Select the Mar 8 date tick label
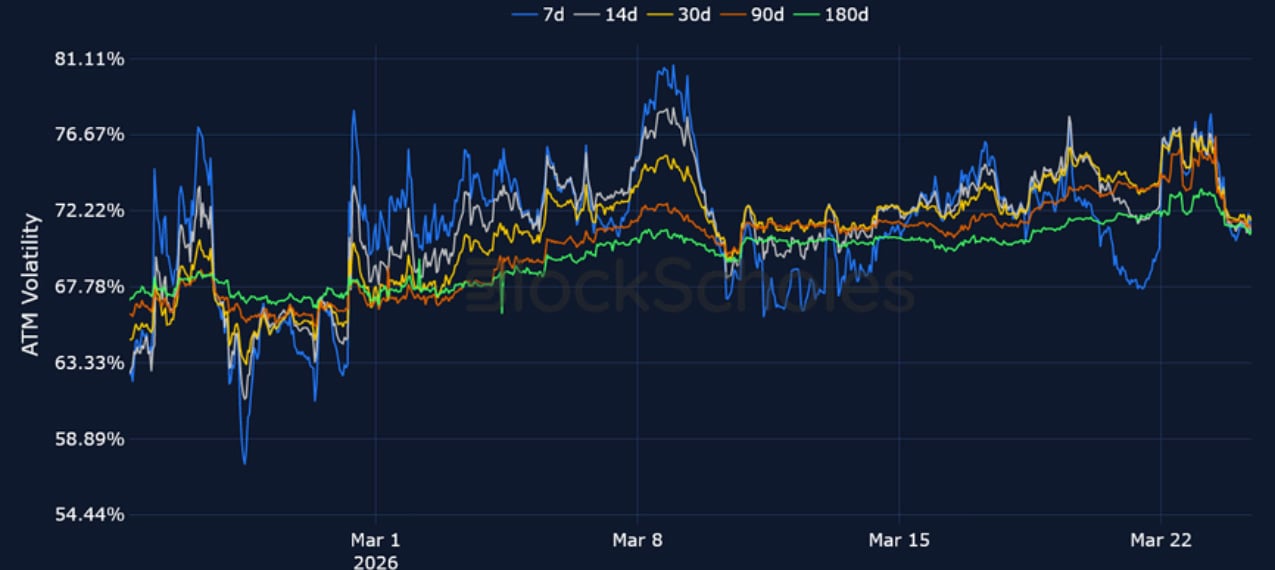This screenshot has width=1275, height=570. coord(638,541)
